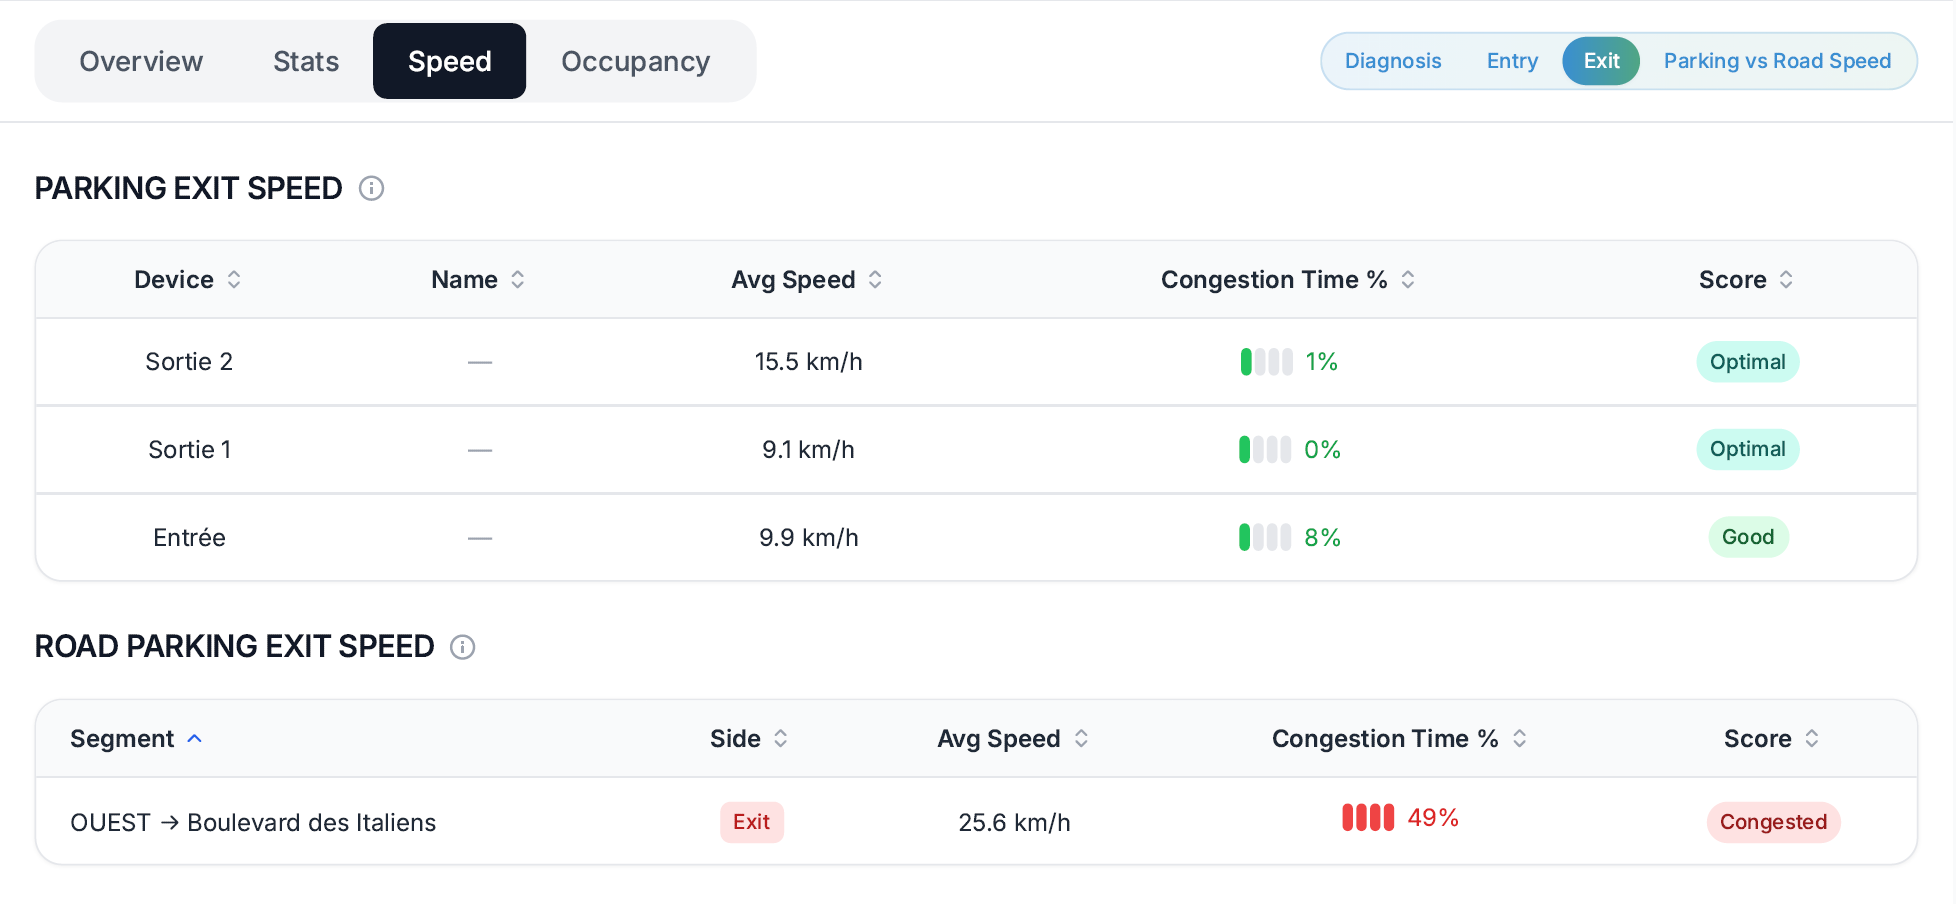Open the Overview tab
This screenshot has height=904, width=1956.
coord(141,61)
